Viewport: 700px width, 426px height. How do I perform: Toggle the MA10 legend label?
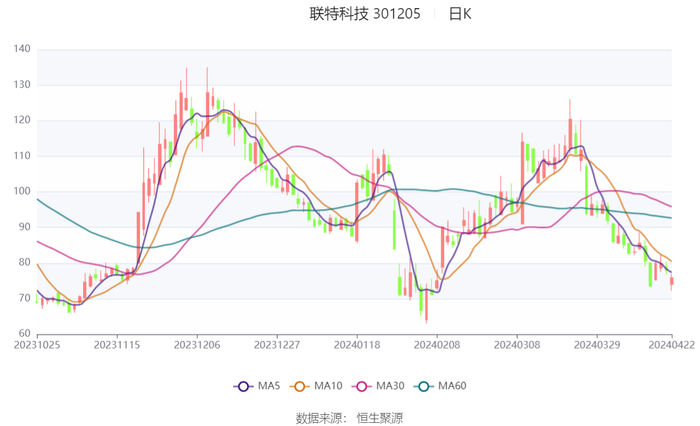328,386
